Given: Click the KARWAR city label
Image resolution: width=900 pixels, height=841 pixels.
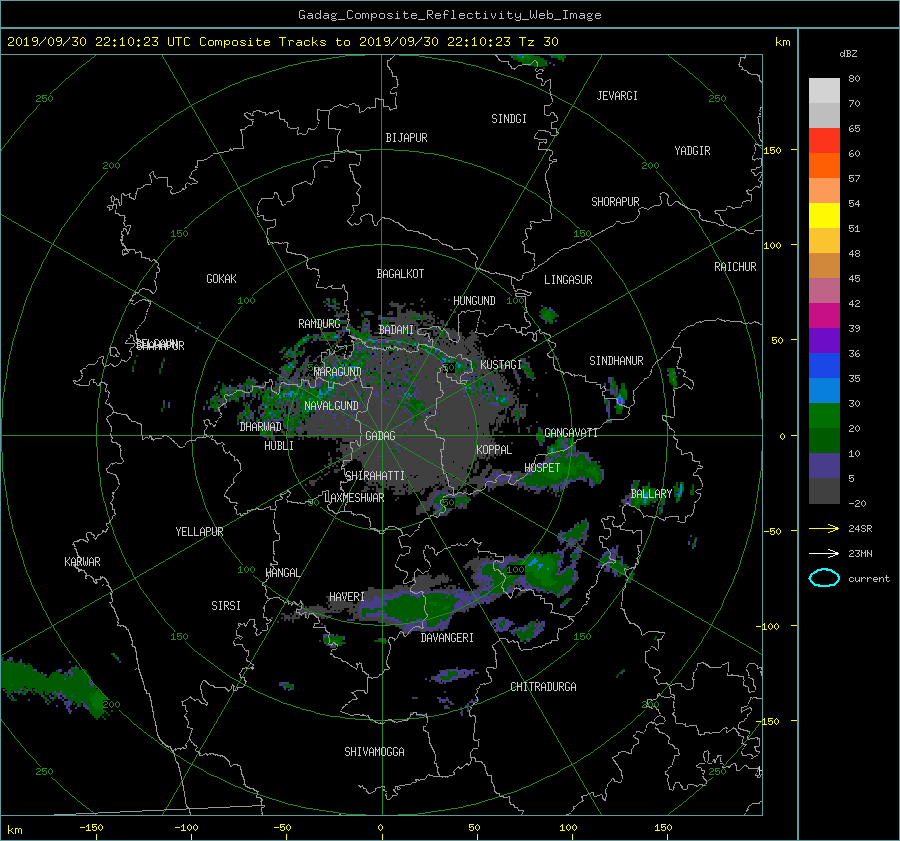Looking at the screenshot, I should [82, 562].
